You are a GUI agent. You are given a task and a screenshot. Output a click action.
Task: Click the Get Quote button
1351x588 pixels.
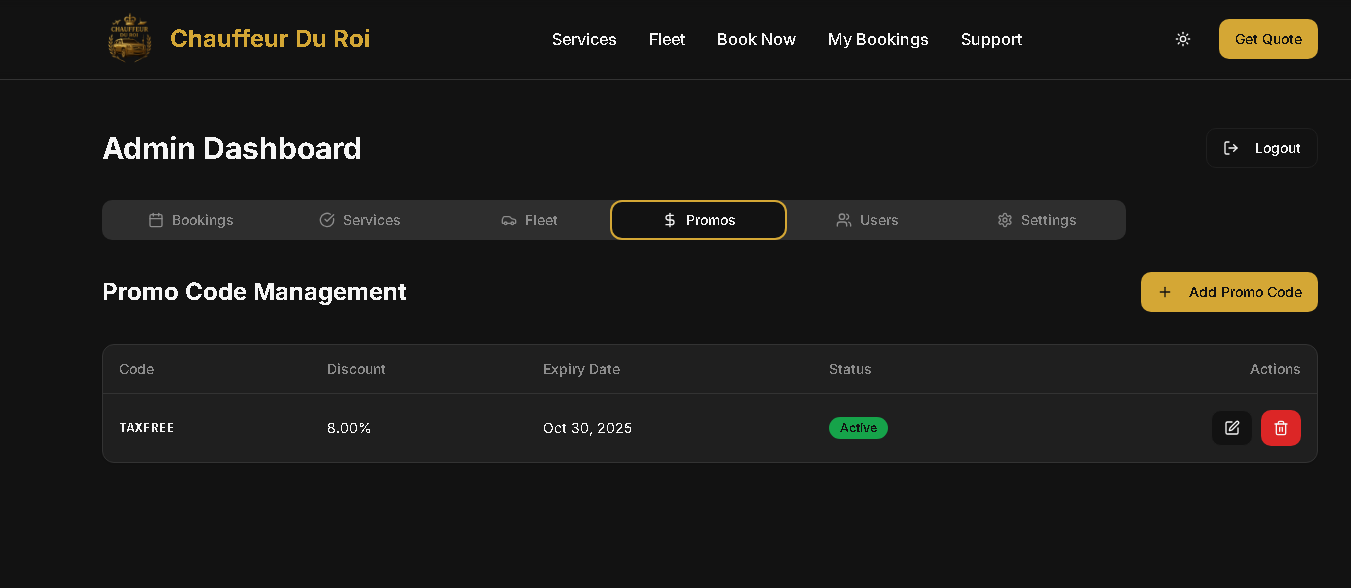[x=1267, y=39]
